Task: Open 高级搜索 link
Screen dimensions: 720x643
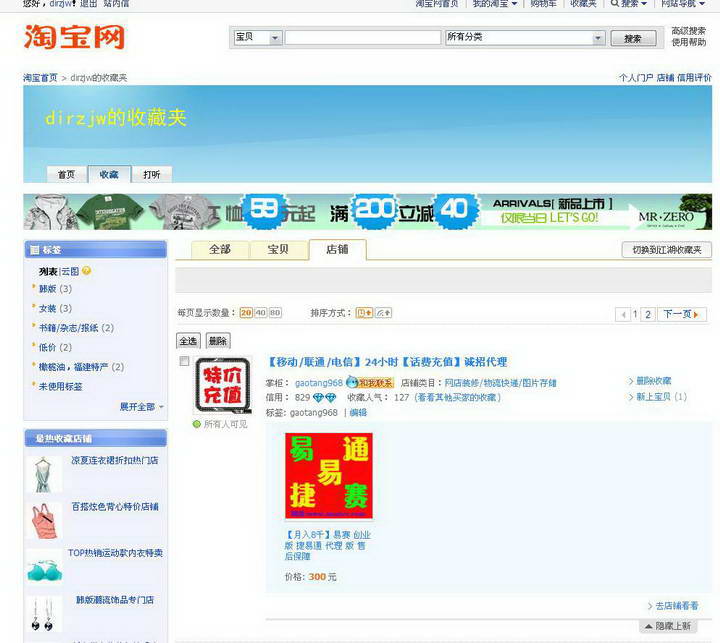Action: point(688,31)
